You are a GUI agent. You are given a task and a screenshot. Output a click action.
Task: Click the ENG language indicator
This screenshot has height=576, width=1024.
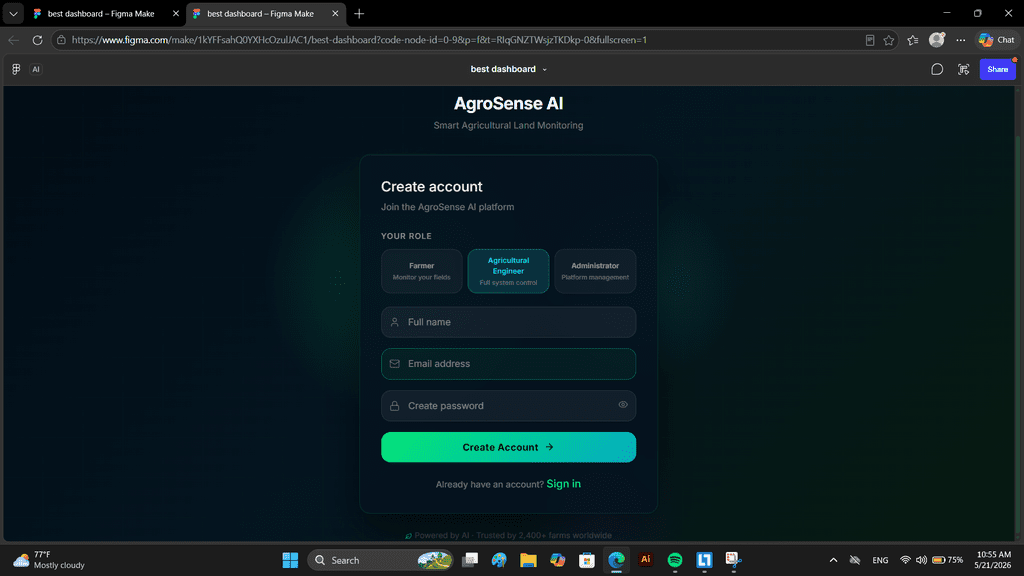[880, 560]
